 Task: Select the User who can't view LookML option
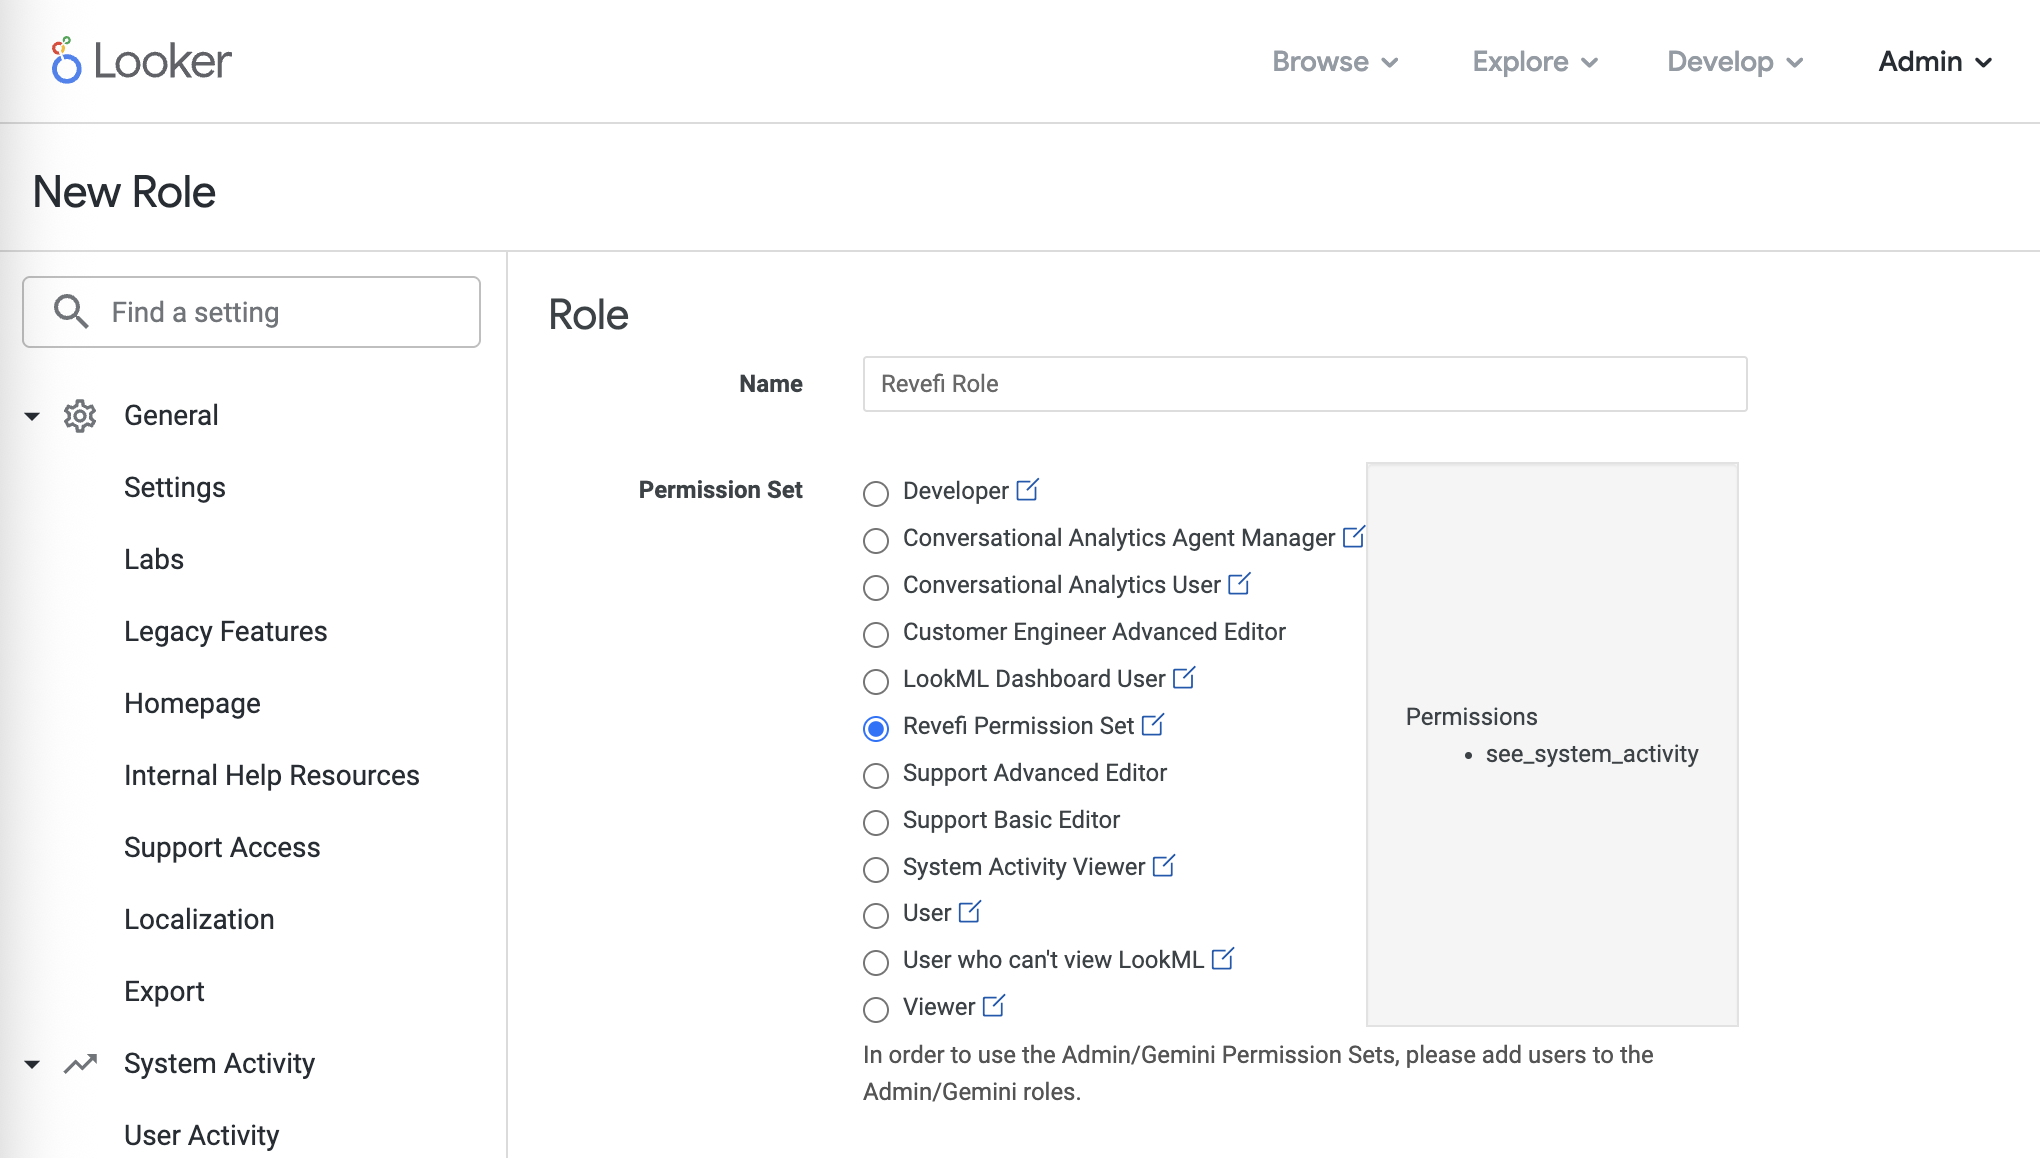[x=876, y=962]
